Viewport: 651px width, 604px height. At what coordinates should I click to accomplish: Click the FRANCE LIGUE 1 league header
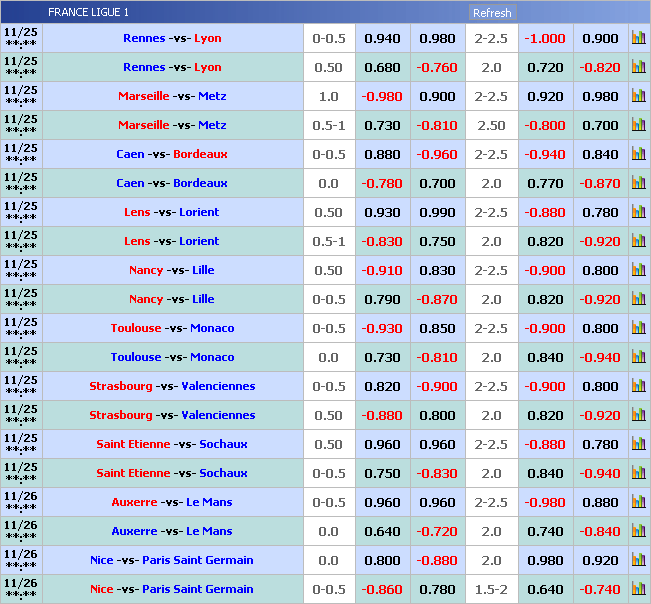[88, 13]
